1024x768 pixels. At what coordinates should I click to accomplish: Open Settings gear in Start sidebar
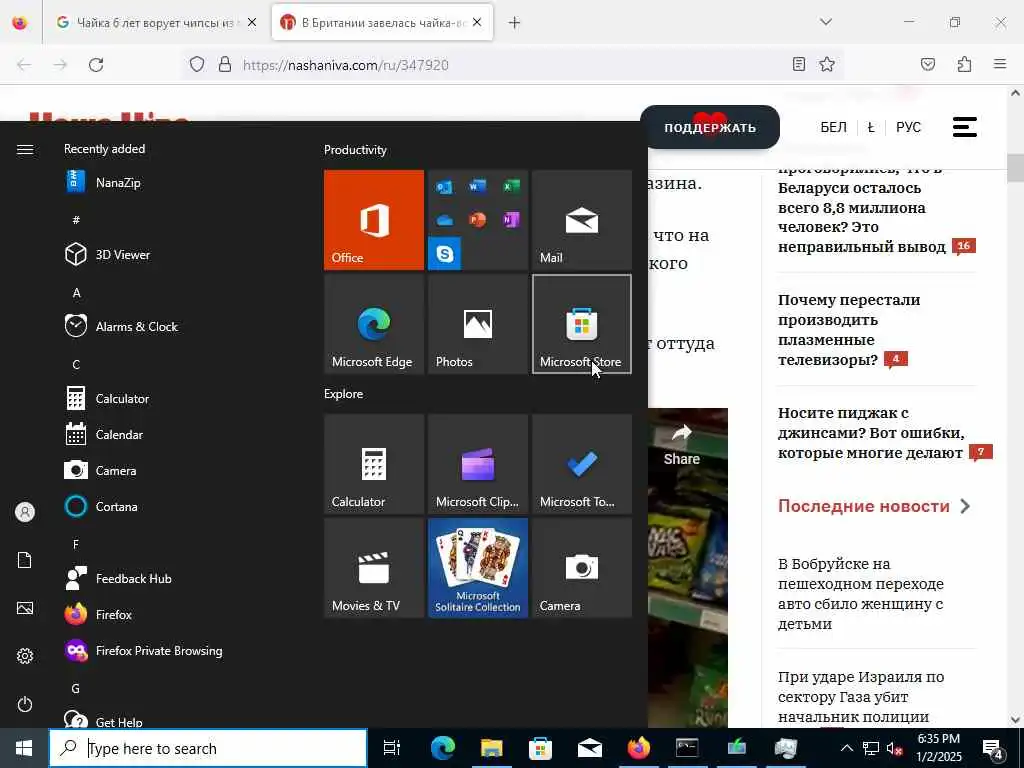pos(25,656)
